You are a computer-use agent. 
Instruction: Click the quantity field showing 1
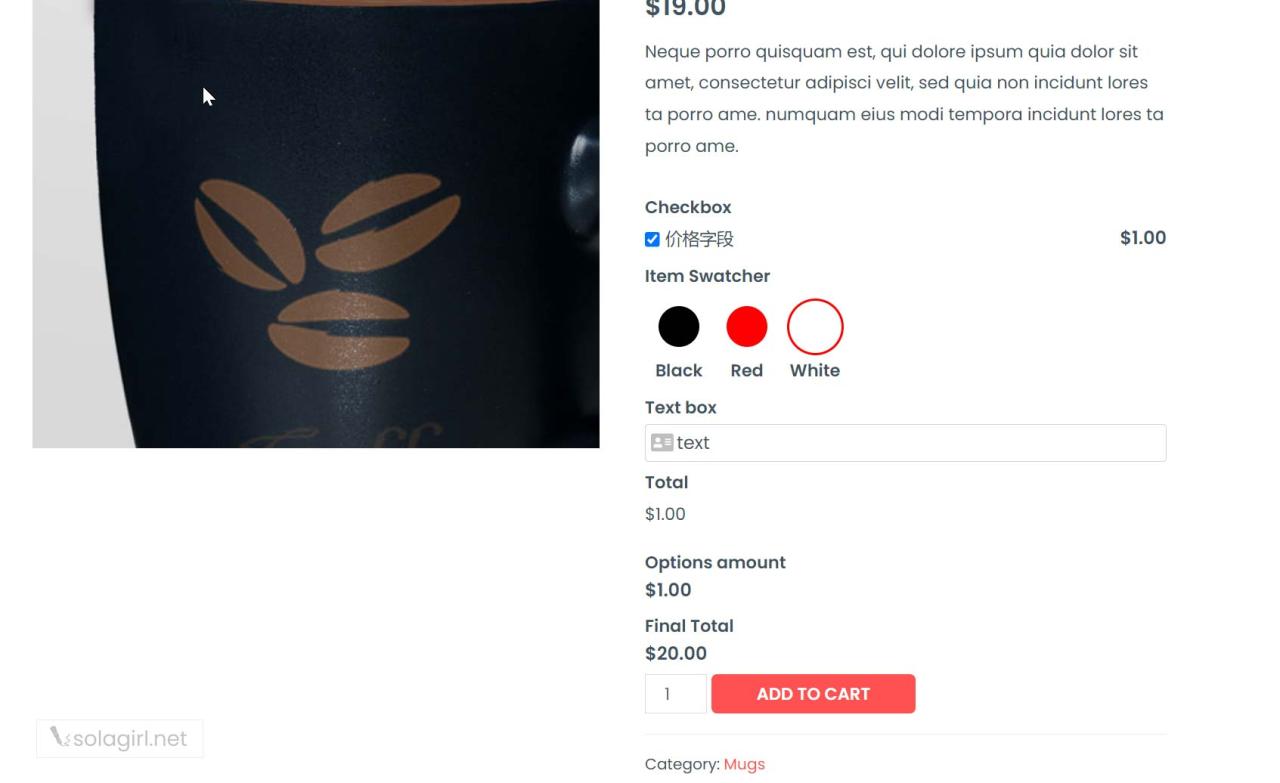675,693
